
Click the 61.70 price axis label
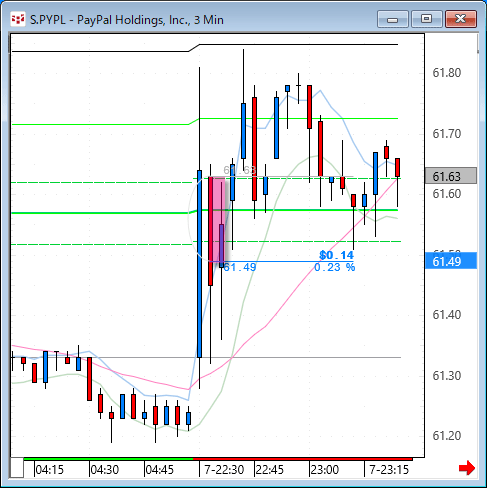[x=447, y=134]
